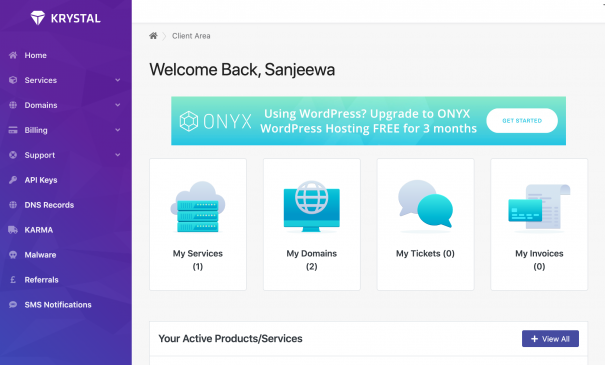
Task: Click the API Keys key icon
Action: point(13,180)
